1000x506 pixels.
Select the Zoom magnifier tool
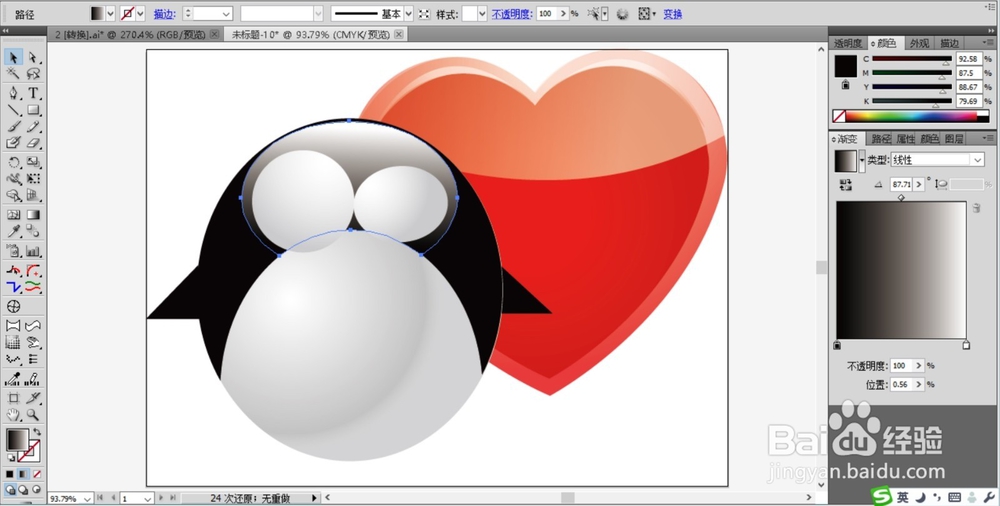click(x=33, y=415)
